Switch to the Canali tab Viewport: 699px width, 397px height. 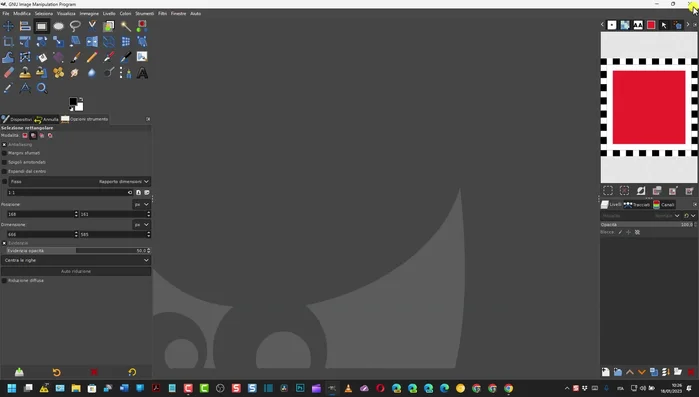[664, 205]
